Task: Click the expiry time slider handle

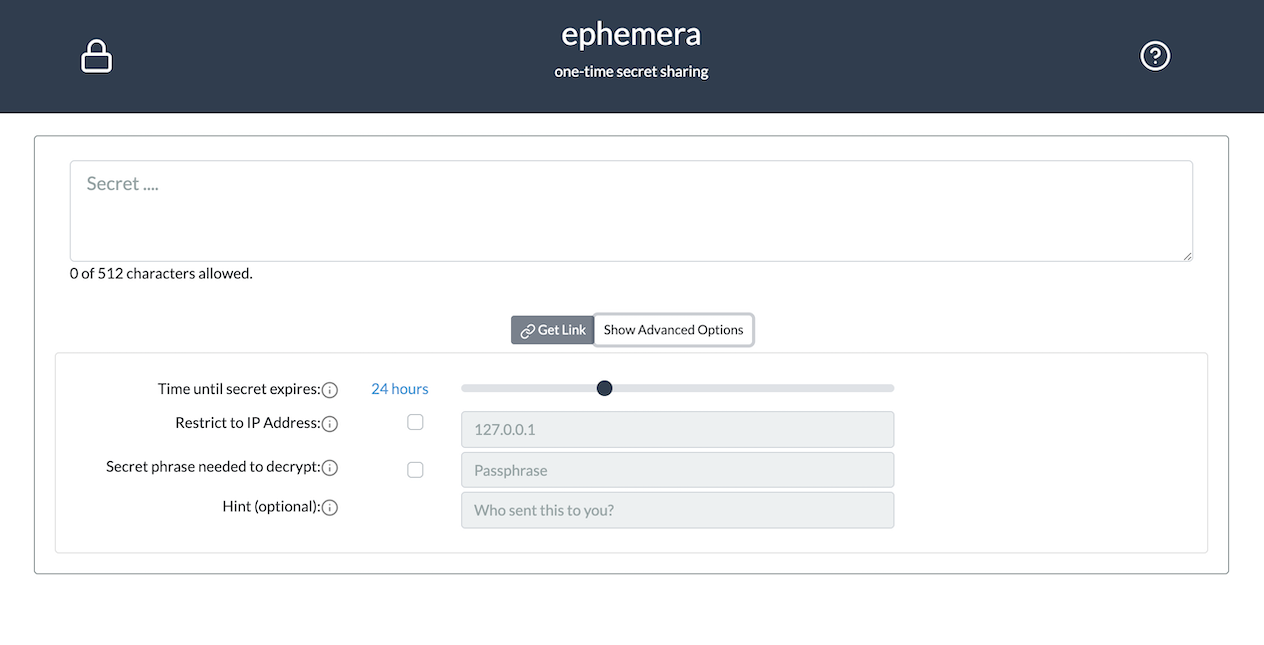Action: point(604,388)
